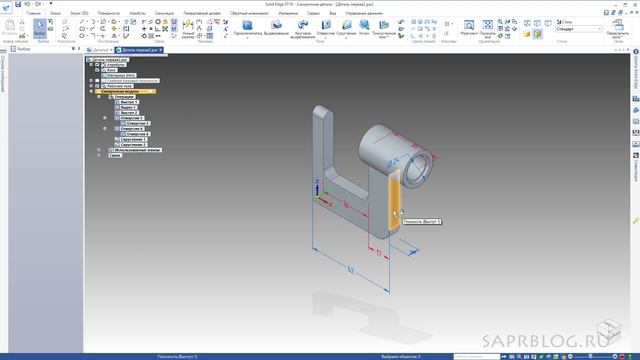640x360 pixels.
Task: Create a Параллелепипед box feature
Action: click(247, 28)
